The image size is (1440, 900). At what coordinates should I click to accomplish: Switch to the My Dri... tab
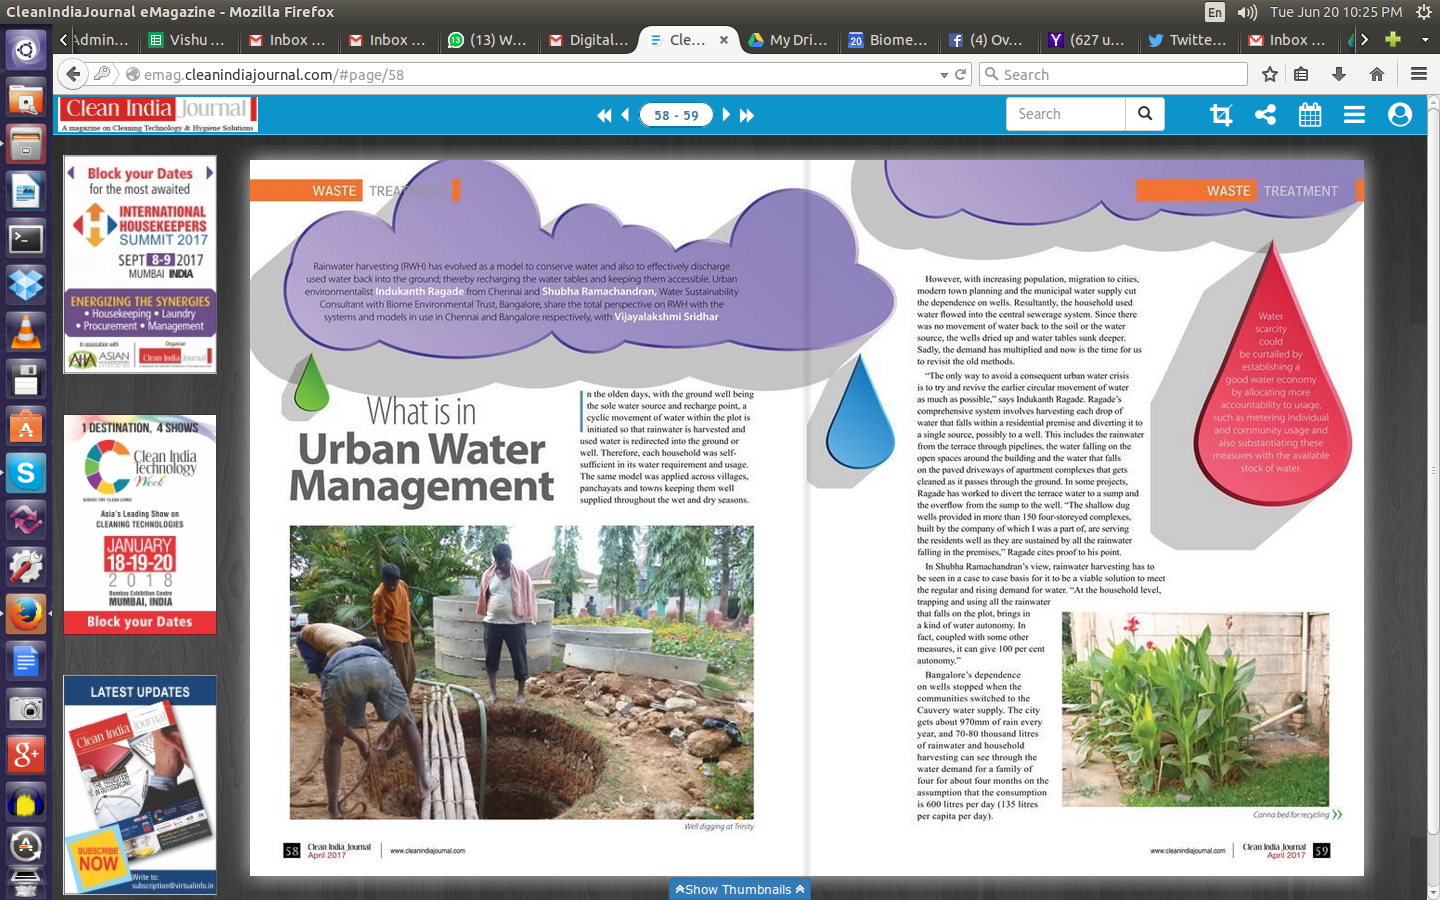pos(788,40)
